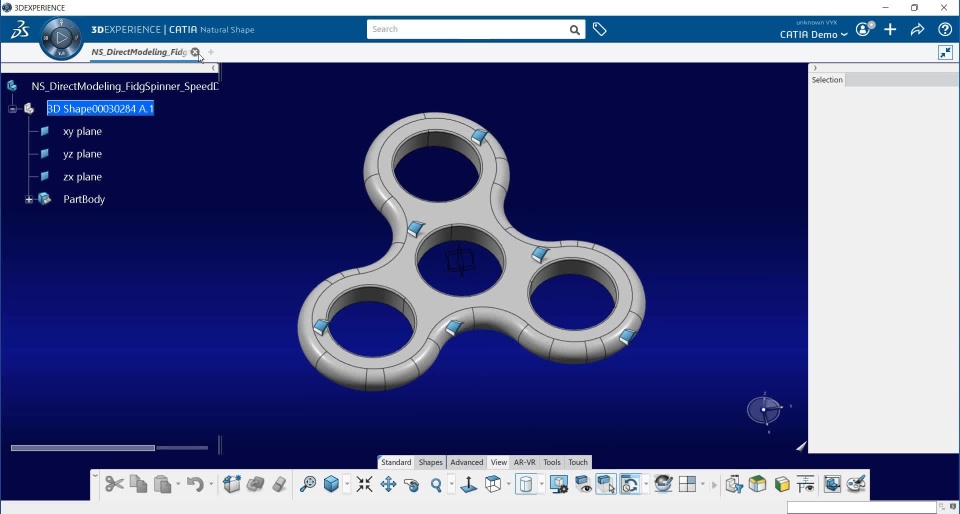Click the cylinder shading mode icon
Viewport: 960px width, 514px height.
tap(525, 485)
